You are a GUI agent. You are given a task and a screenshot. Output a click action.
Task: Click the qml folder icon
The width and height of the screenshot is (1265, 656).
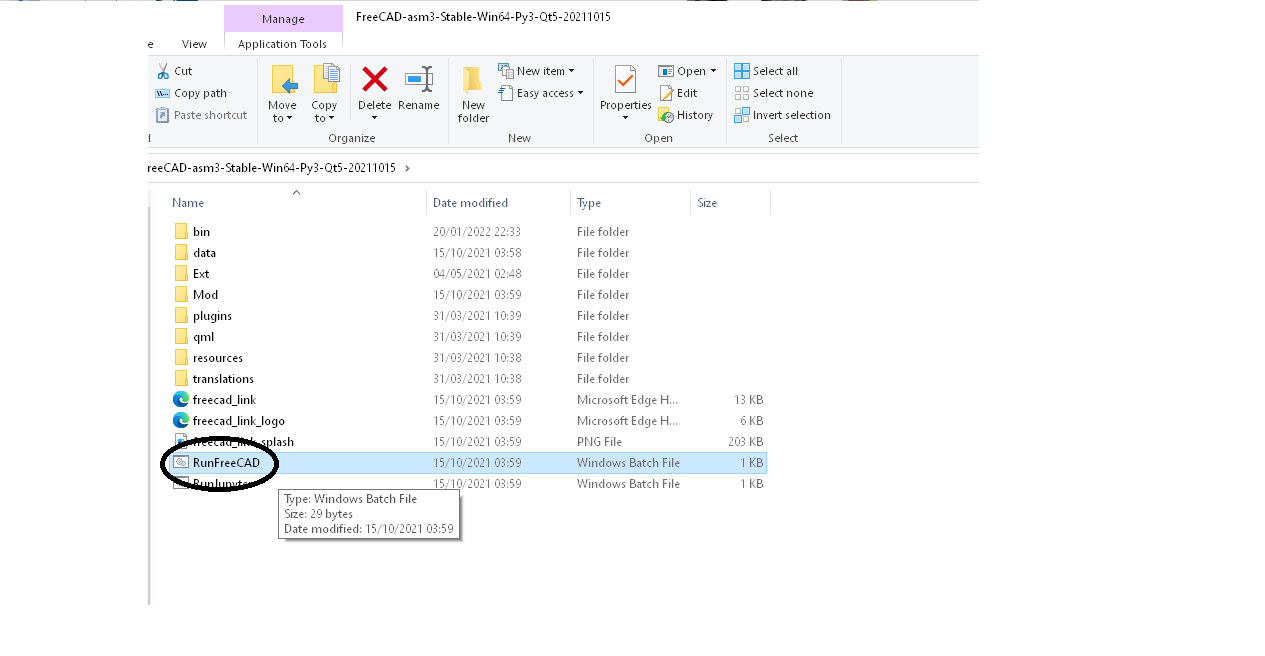coord(181,336)
